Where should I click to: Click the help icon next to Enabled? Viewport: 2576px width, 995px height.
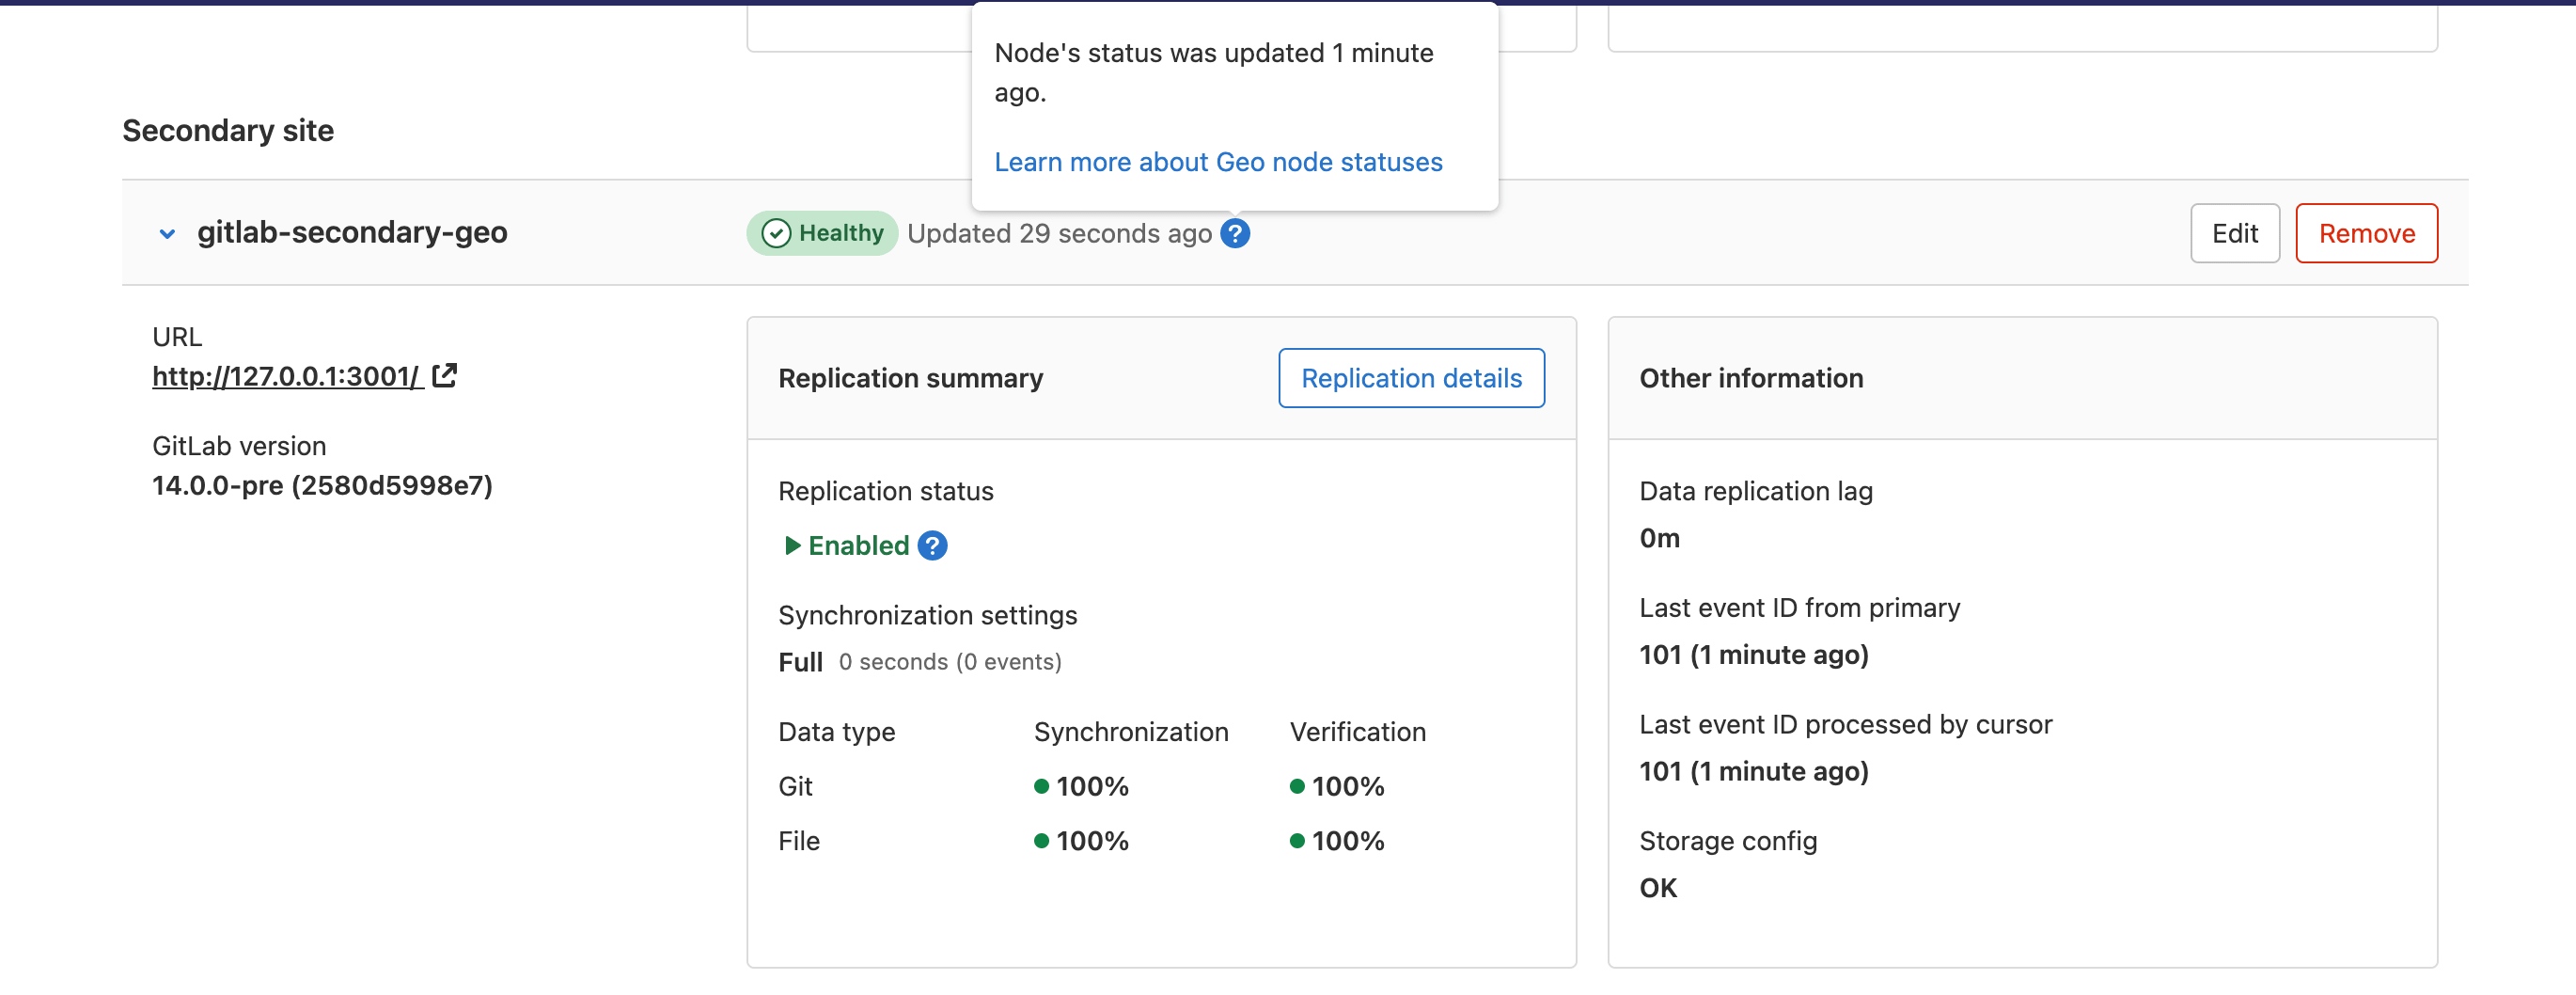pyautogui.click(x=932, y=546)
